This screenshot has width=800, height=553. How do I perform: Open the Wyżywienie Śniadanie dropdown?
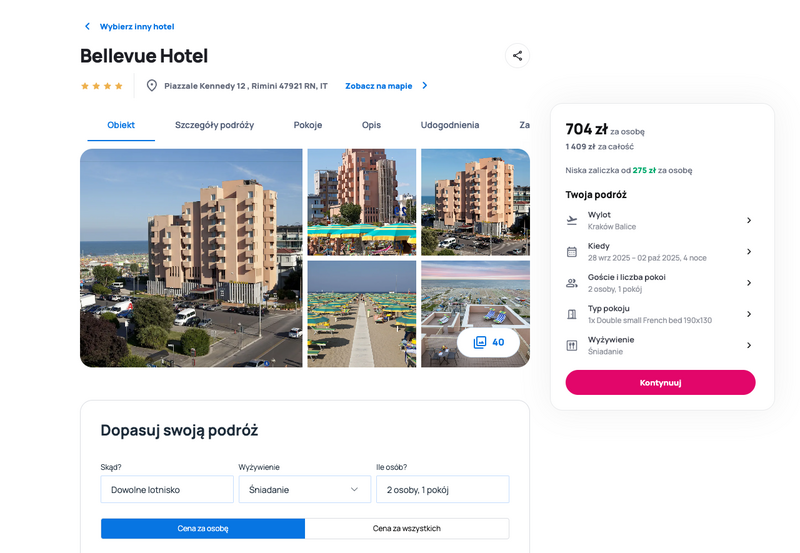coord(305,489)
